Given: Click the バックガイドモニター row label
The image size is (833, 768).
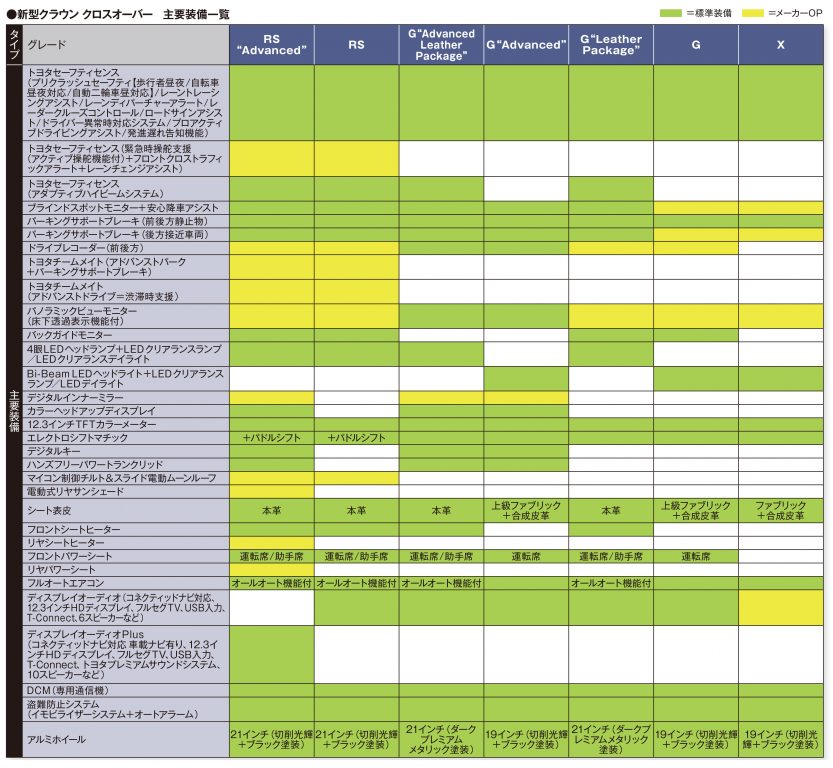Looking at the screenshot, I should (x=125, y=335).
